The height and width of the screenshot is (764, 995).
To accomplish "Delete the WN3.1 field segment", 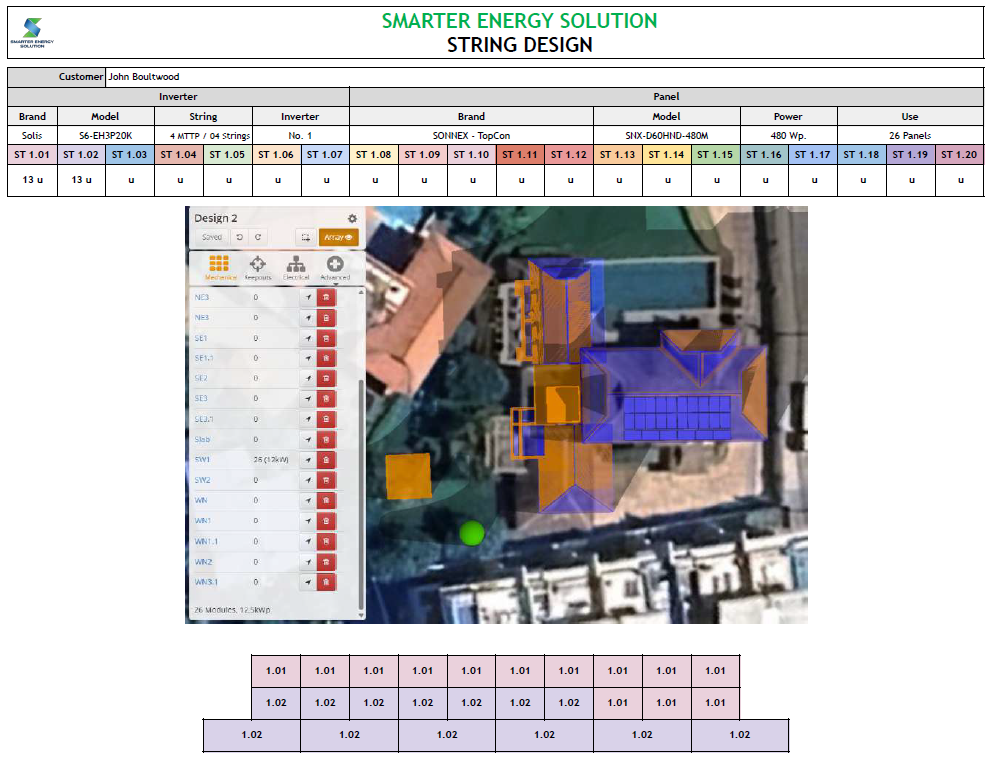I will (x=326, y=582).
